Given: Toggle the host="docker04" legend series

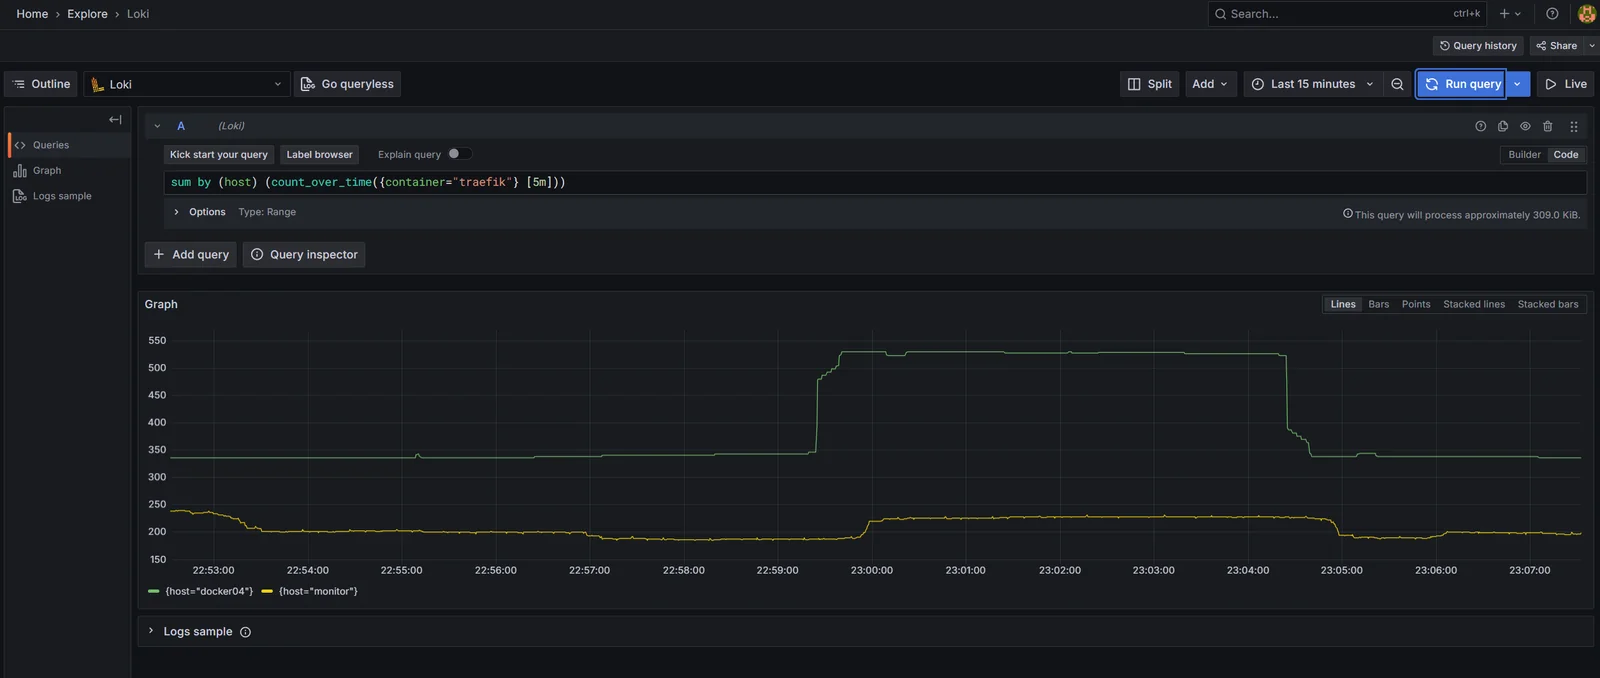Looking at the screenshot, I should tap(209, 592).
